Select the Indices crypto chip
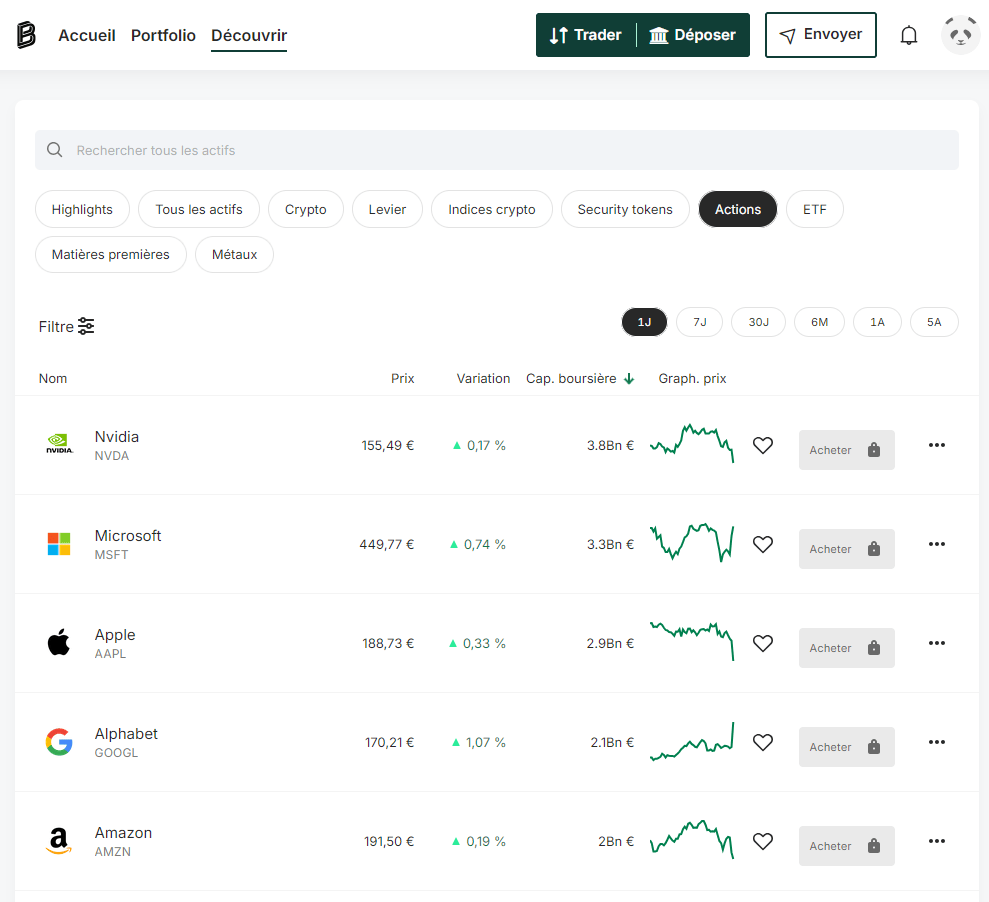Screen dimensions: 989x902 point(492,209)
